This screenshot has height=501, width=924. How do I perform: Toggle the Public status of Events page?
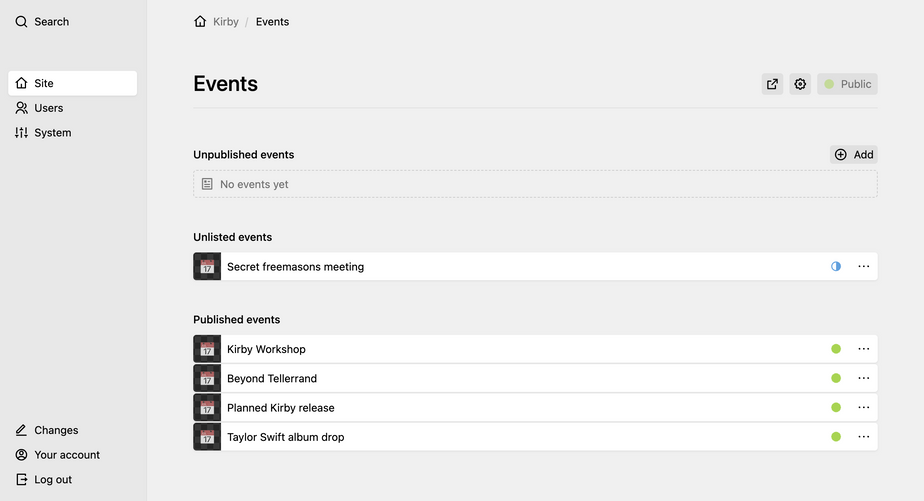pyautogui.click(x=847, y=84)
